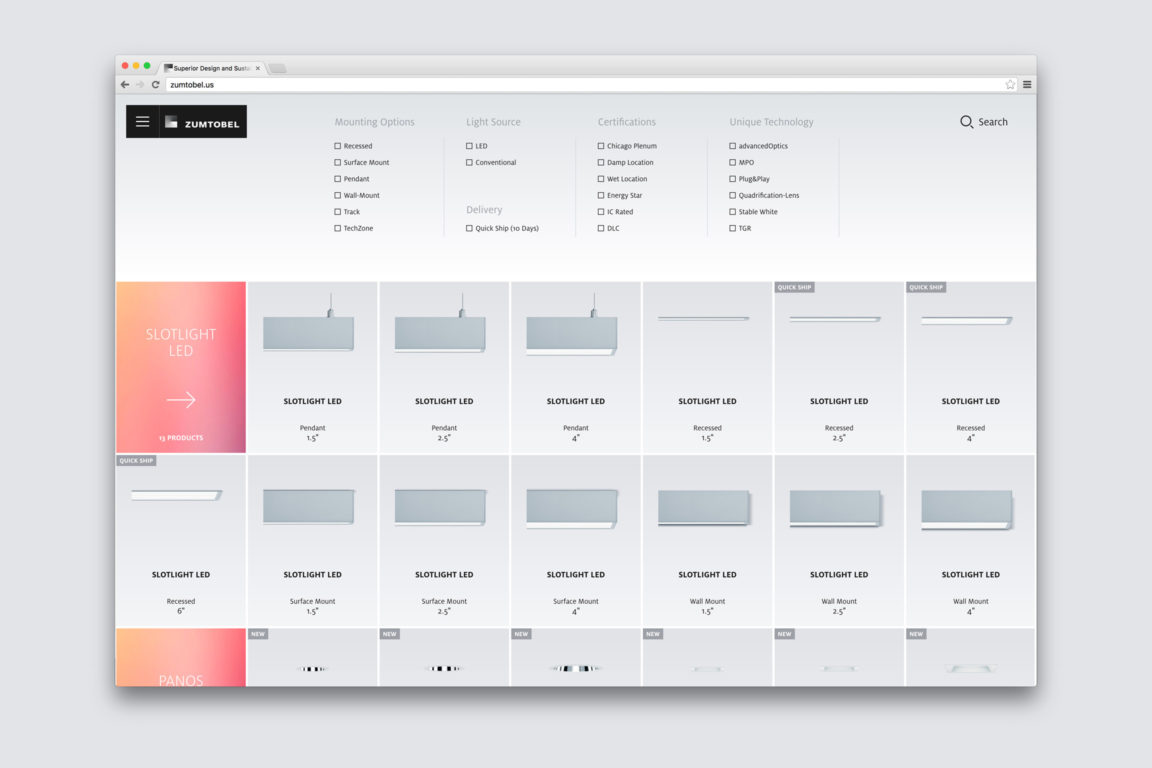This screenshot has width=1152, height=768.
Task: Enable the advancedOptics technology filter
Action: [x=732, y=146]
